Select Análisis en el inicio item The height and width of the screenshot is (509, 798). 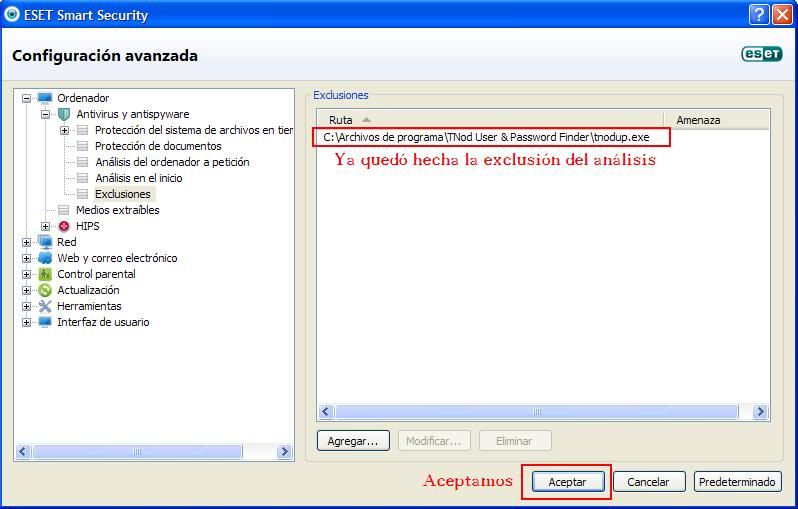138,178
